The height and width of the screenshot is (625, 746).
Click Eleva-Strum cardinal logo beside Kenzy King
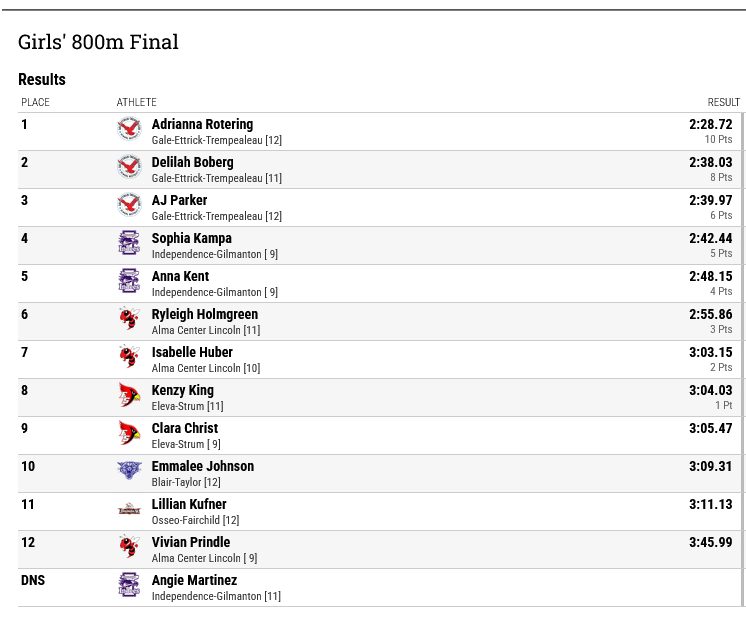tap(129, 395)
